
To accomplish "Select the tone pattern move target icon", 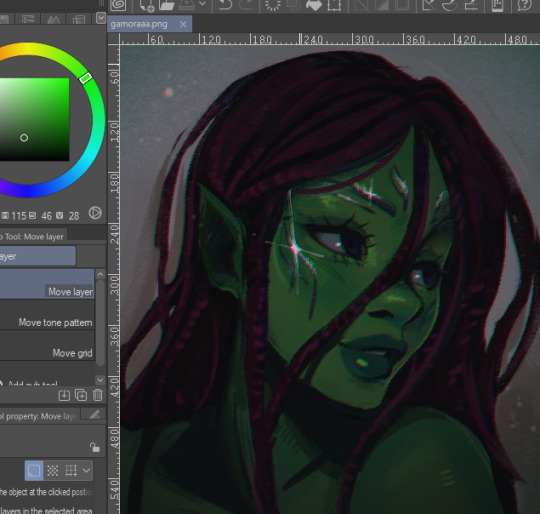I will click(52, 471).
